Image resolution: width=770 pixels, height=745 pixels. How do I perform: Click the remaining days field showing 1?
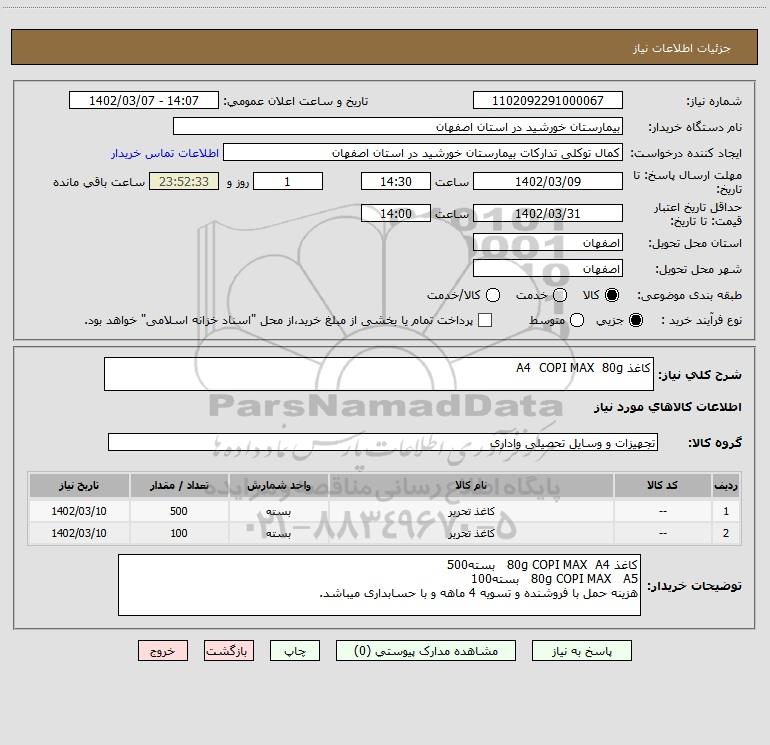coord(288,181)
